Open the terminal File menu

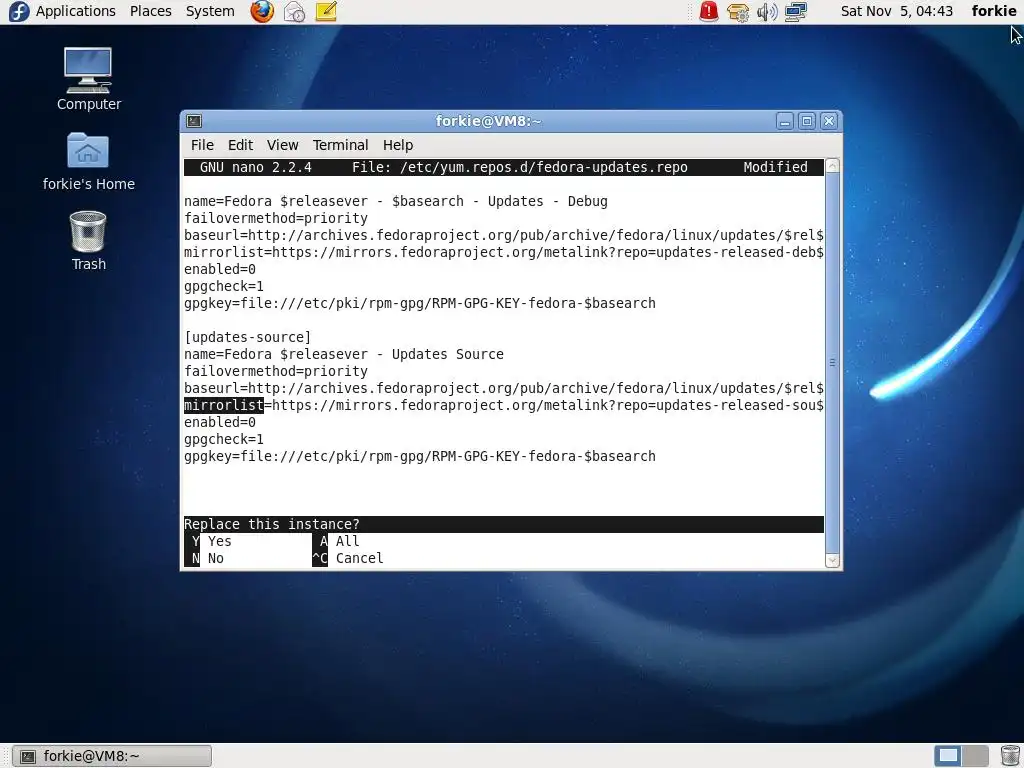tap(202, 145)
